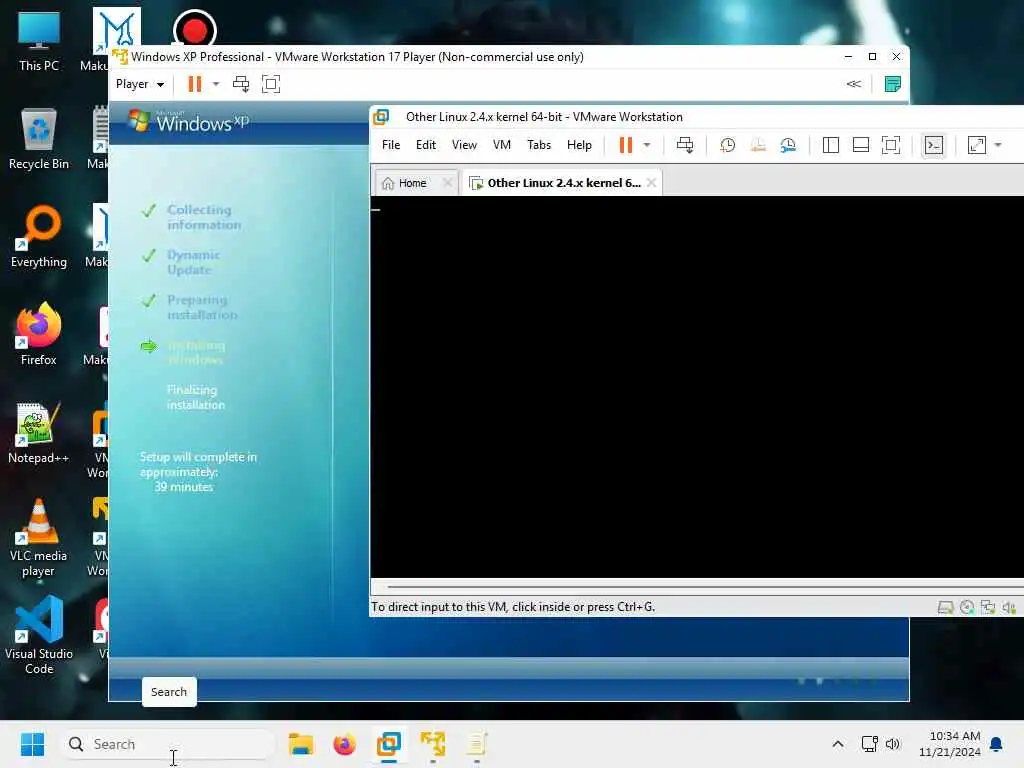Toggle the console view button
This screenshot has height=768, width=1024.
coord(933,145)
